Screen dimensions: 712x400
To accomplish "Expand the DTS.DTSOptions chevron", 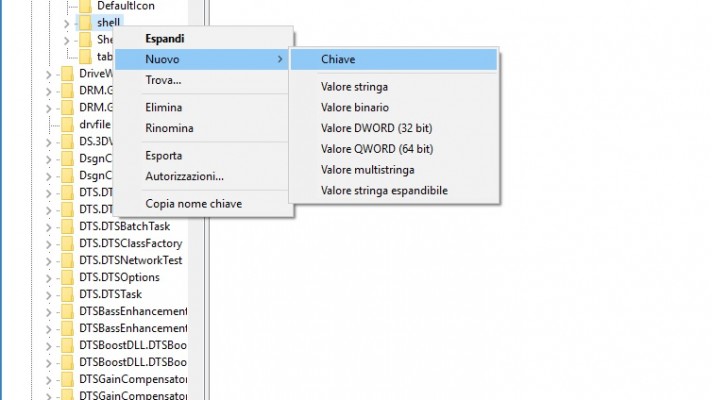I will (x=49, y=278).
